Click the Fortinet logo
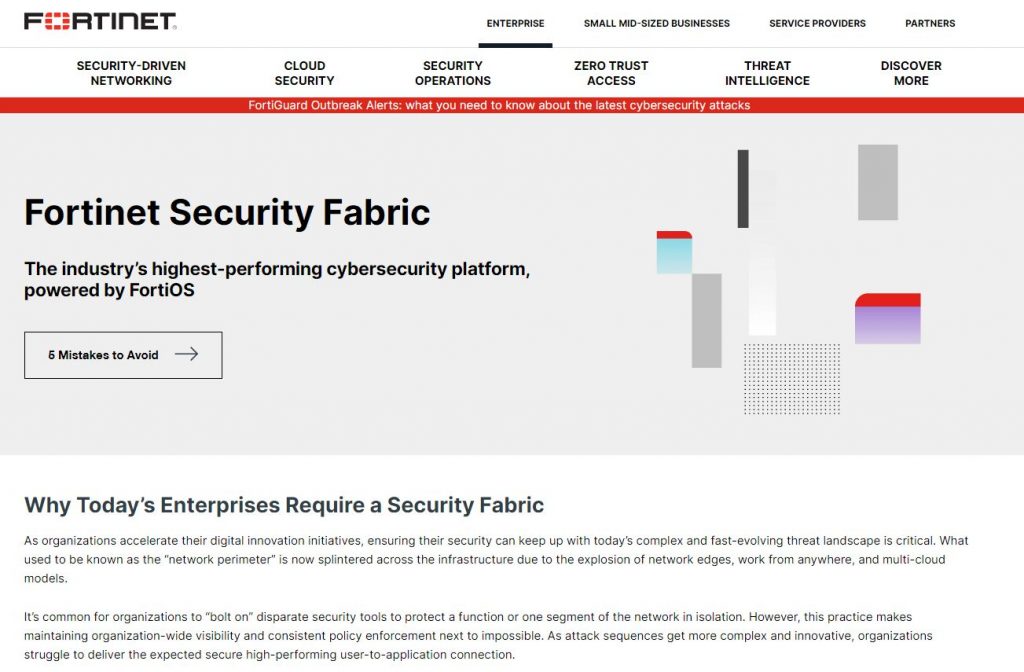This screenshot has height=672, width=1024. point(100,21)
